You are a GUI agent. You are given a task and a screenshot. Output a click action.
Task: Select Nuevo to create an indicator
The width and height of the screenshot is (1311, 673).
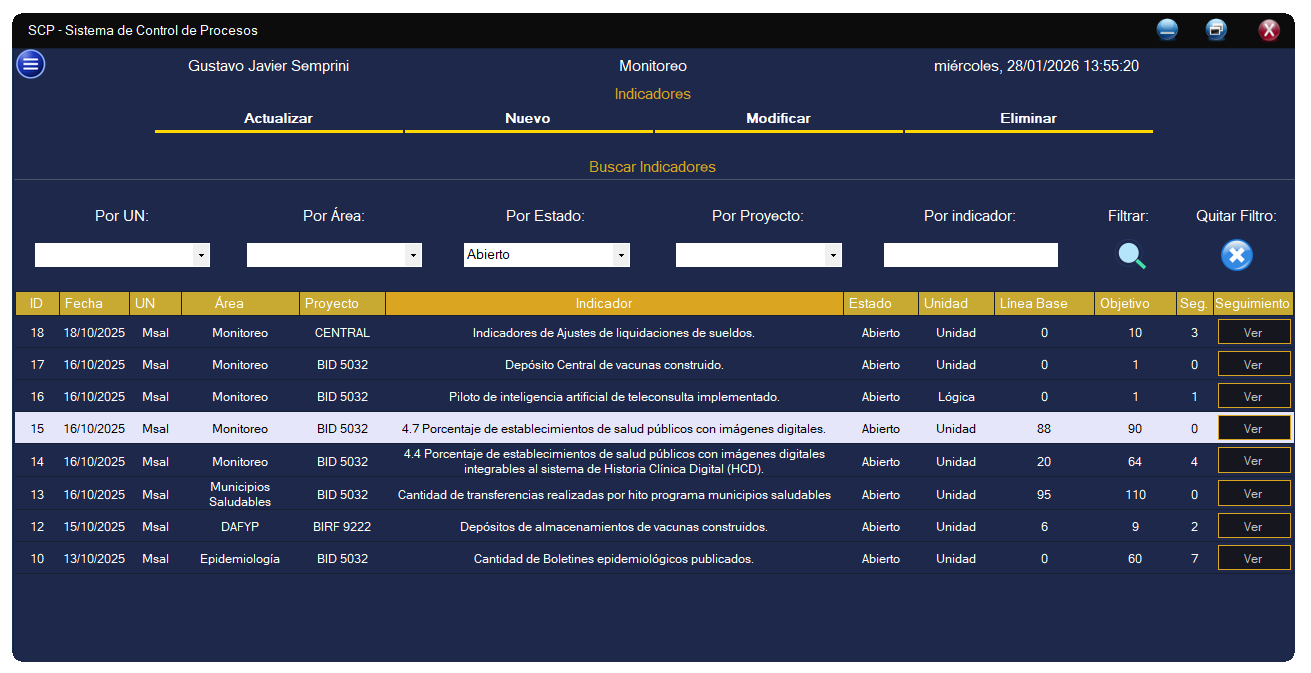point(528,118)
